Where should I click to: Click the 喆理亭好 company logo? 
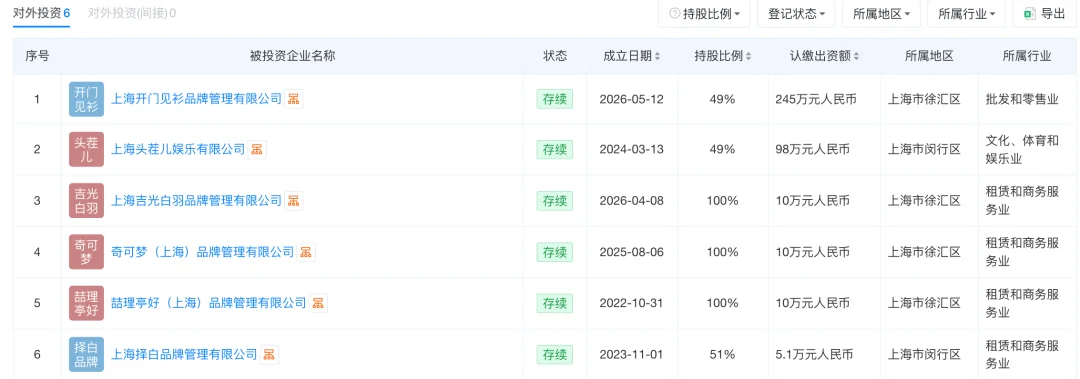coord(87,303)
